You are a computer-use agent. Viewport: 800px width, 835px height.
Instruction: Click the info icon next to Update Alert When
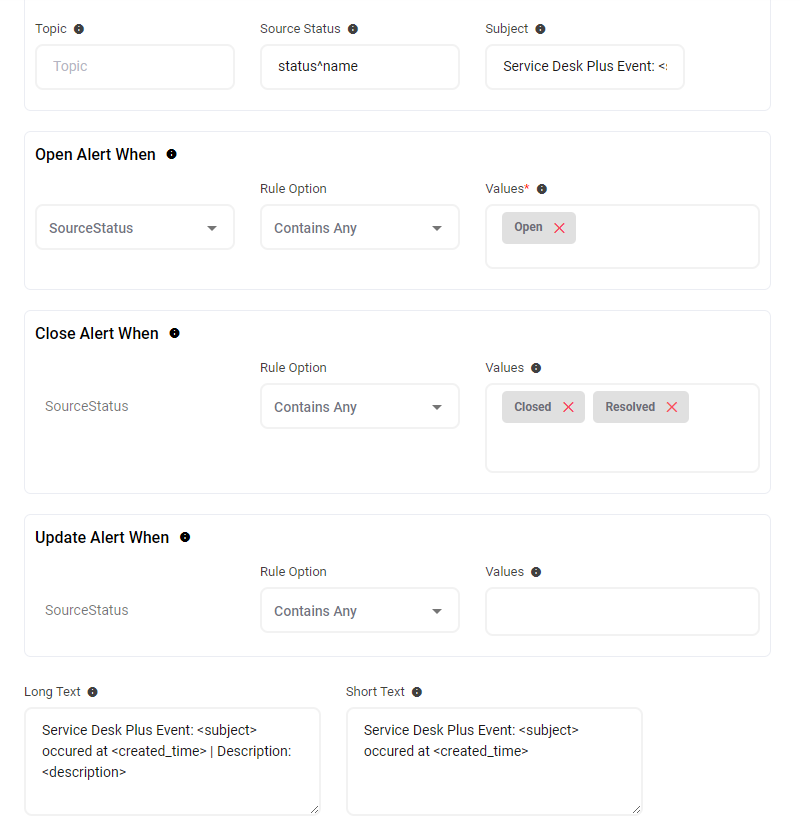click(185, 537)
